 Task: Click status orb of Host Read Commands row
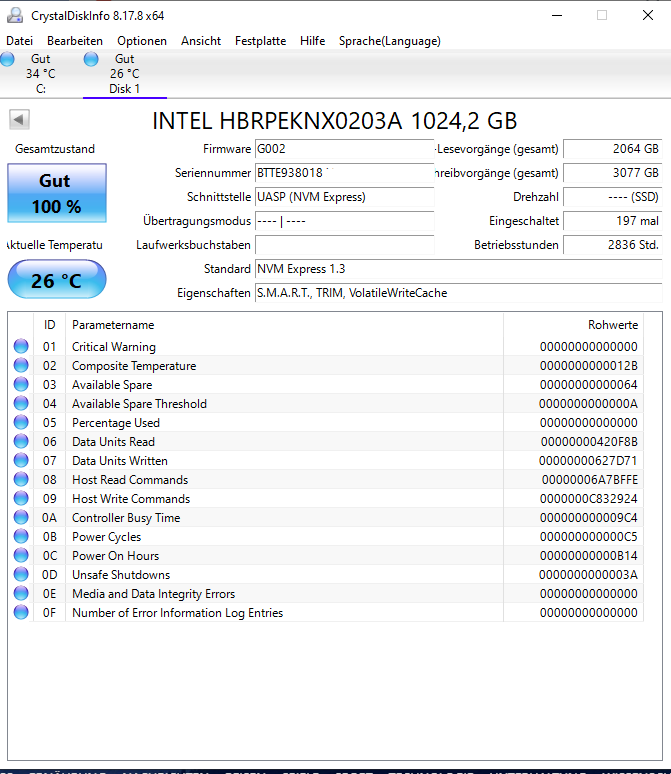(x=21, y=479)
